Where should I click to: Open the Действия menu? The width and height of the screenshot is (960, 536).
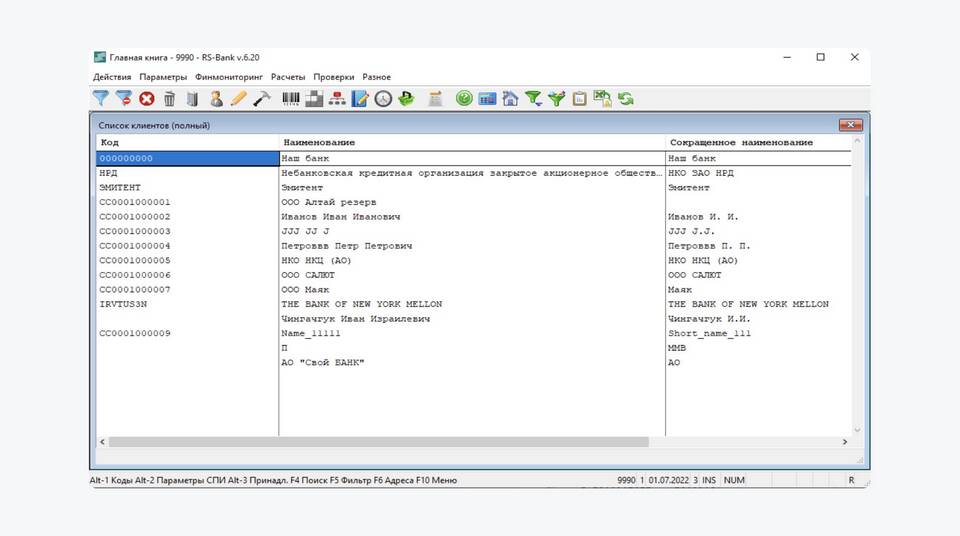coord(112,77)
